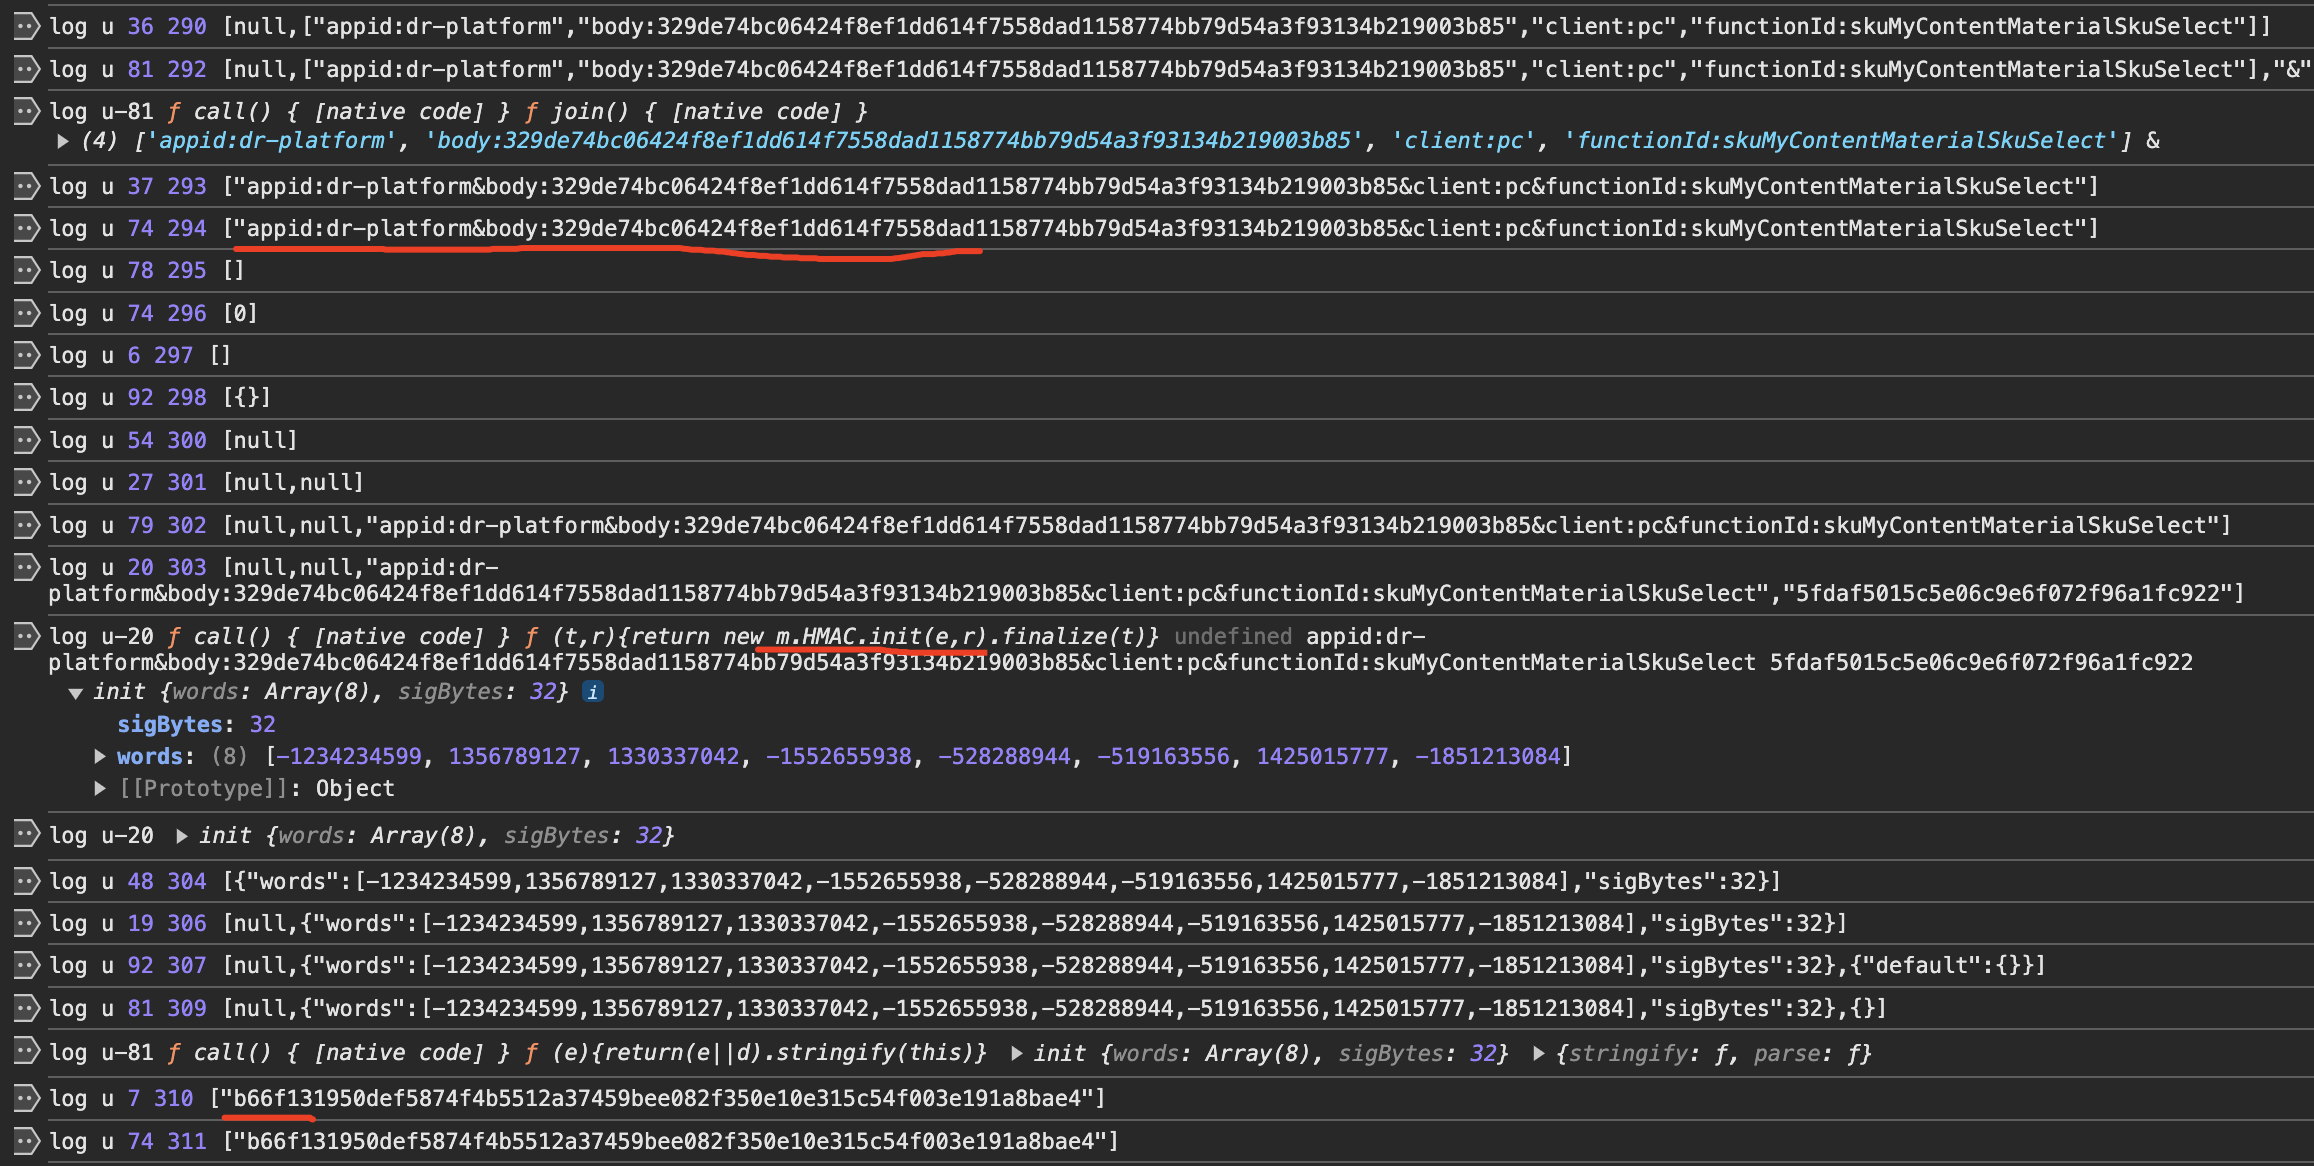Click the logpoint icon on the 'log u 78 295' row
The image size is (2314, 1166).
coord(25,270)
